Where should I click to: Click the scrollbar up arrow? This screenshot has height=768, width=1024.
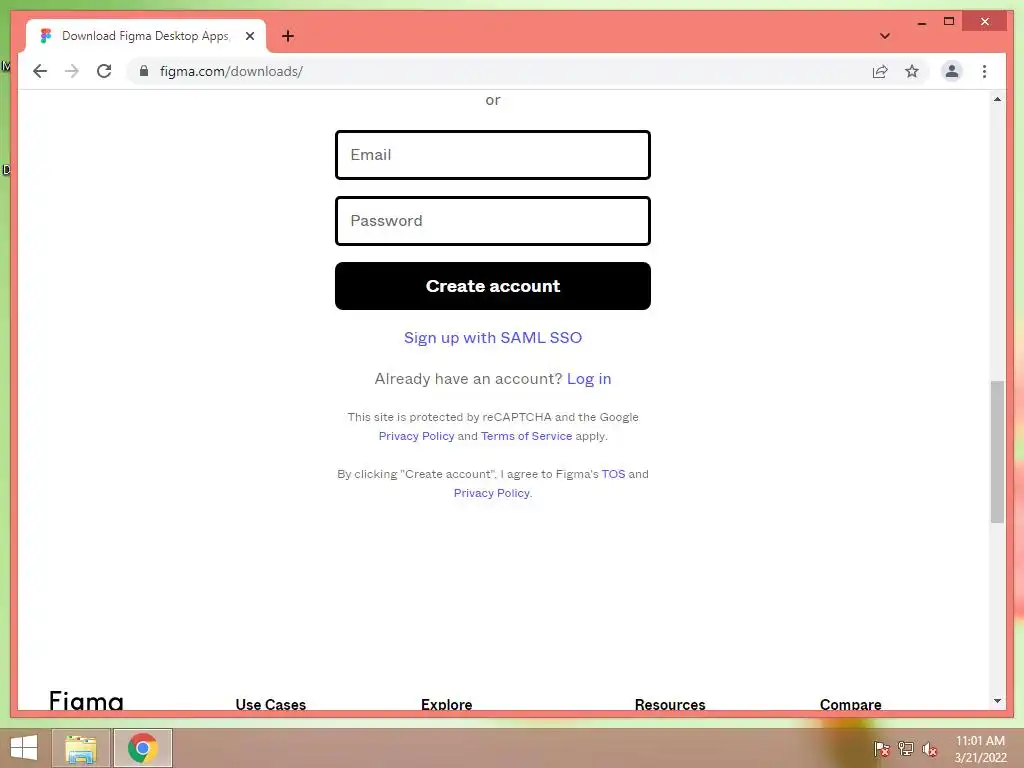click(997, 99)
